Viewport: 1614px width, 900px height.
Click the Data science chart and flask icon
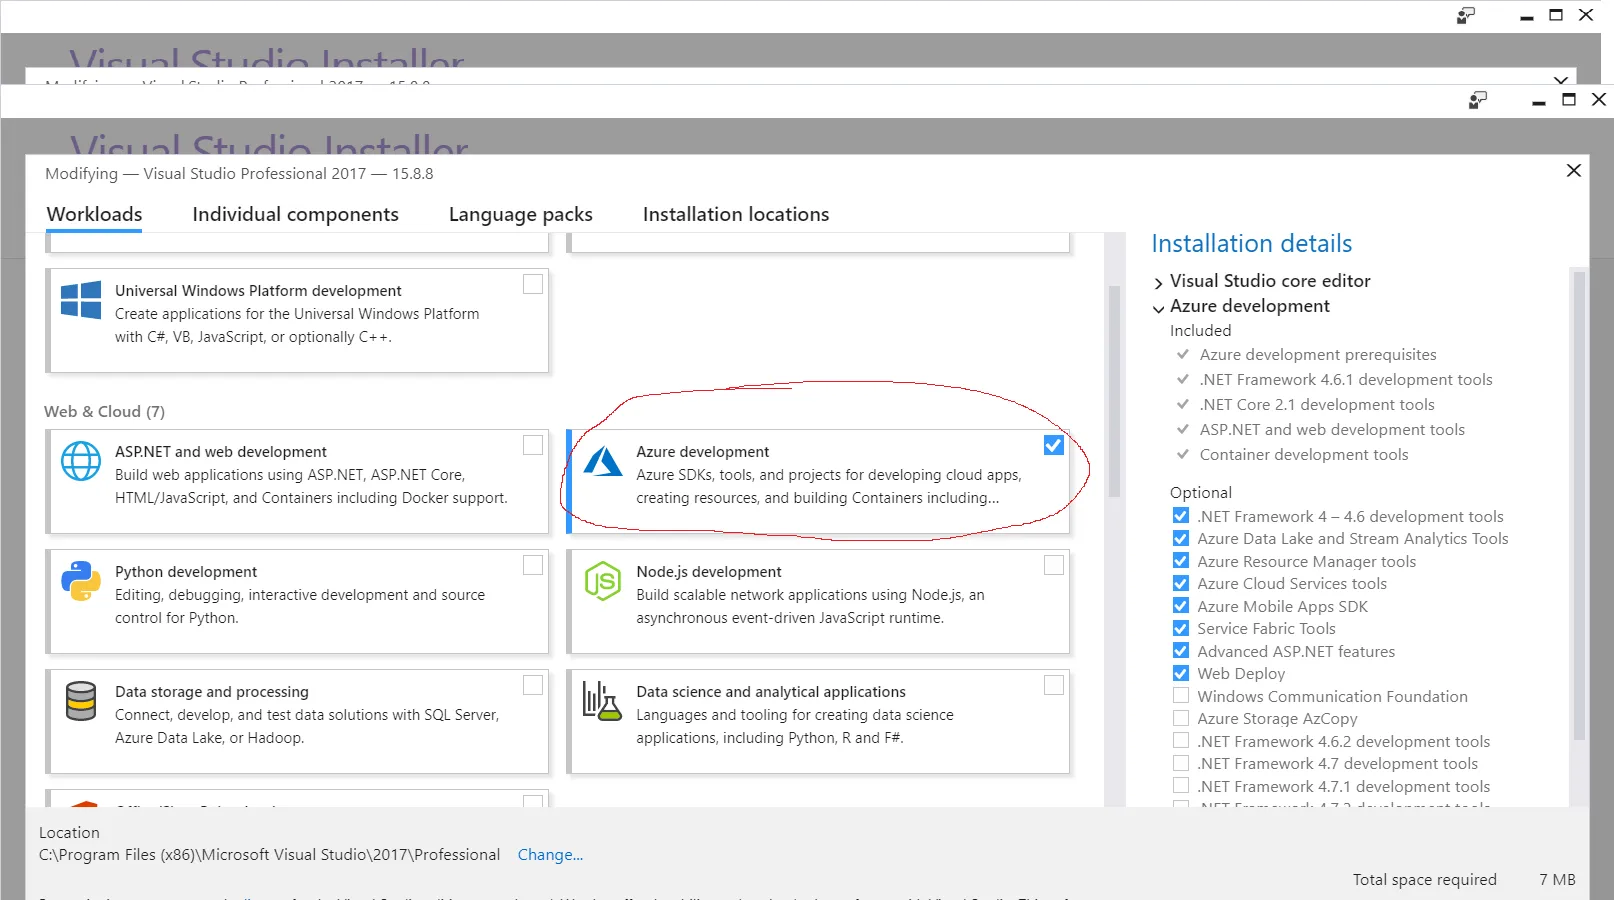[602, 701]
